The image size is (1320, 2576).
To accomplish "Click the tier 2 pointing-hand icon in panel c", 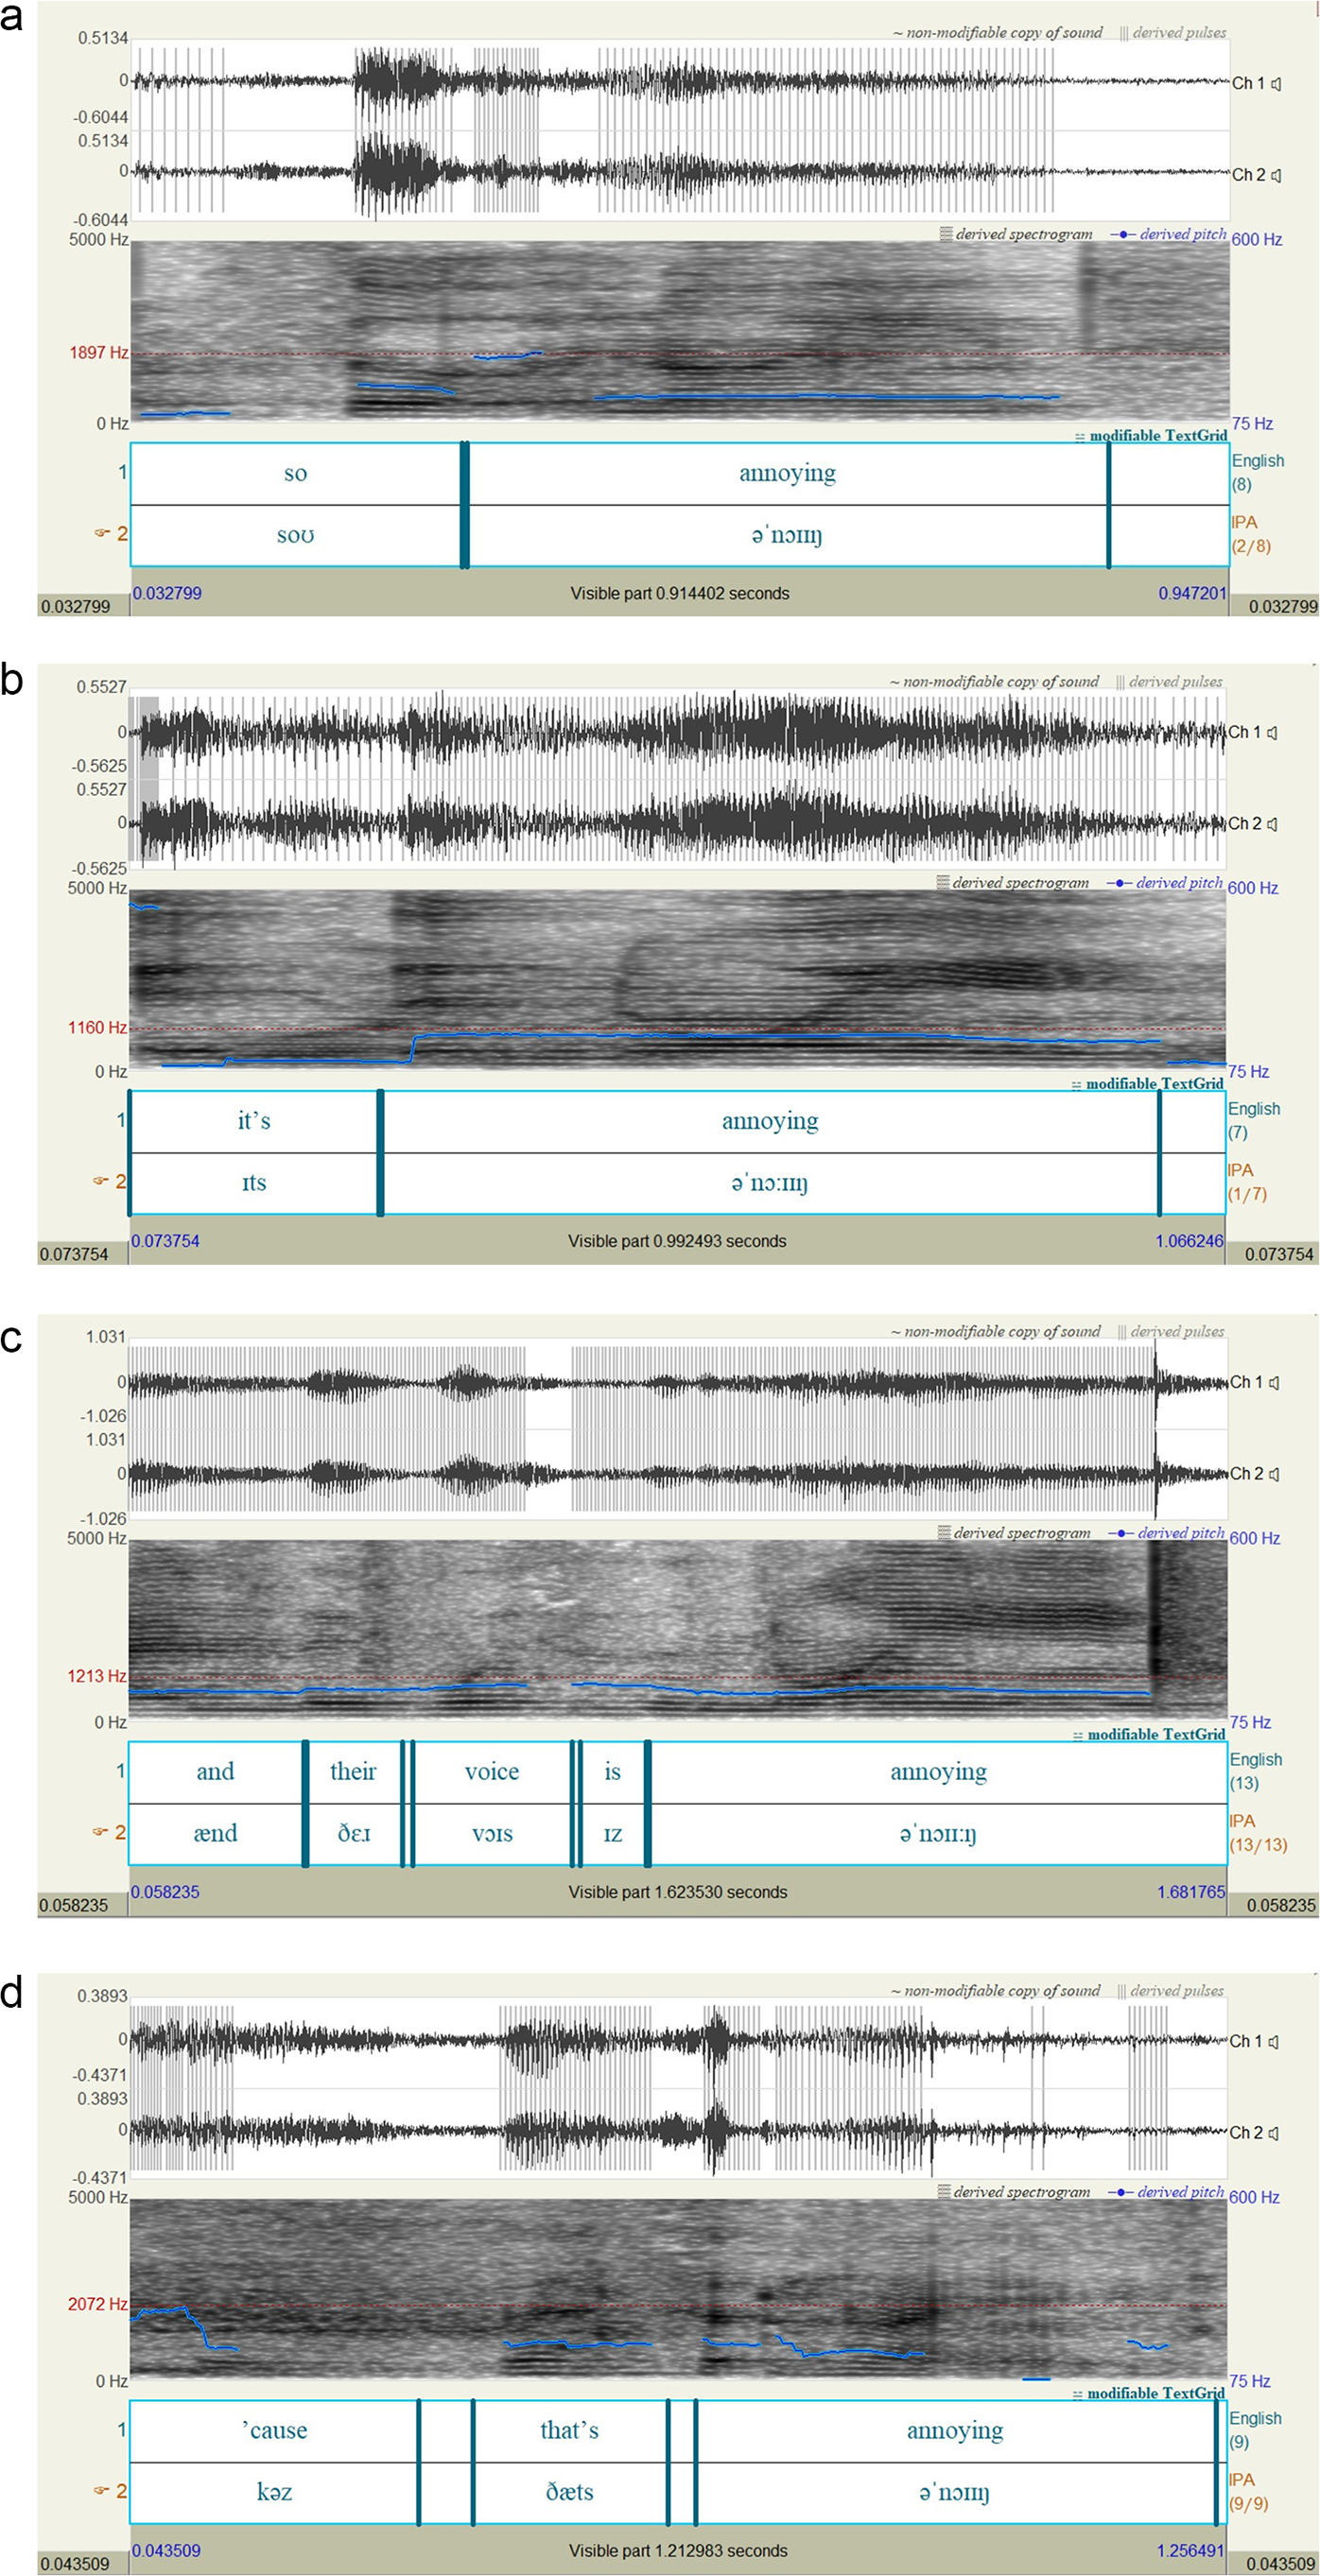I will click(x=100, y=1832).
